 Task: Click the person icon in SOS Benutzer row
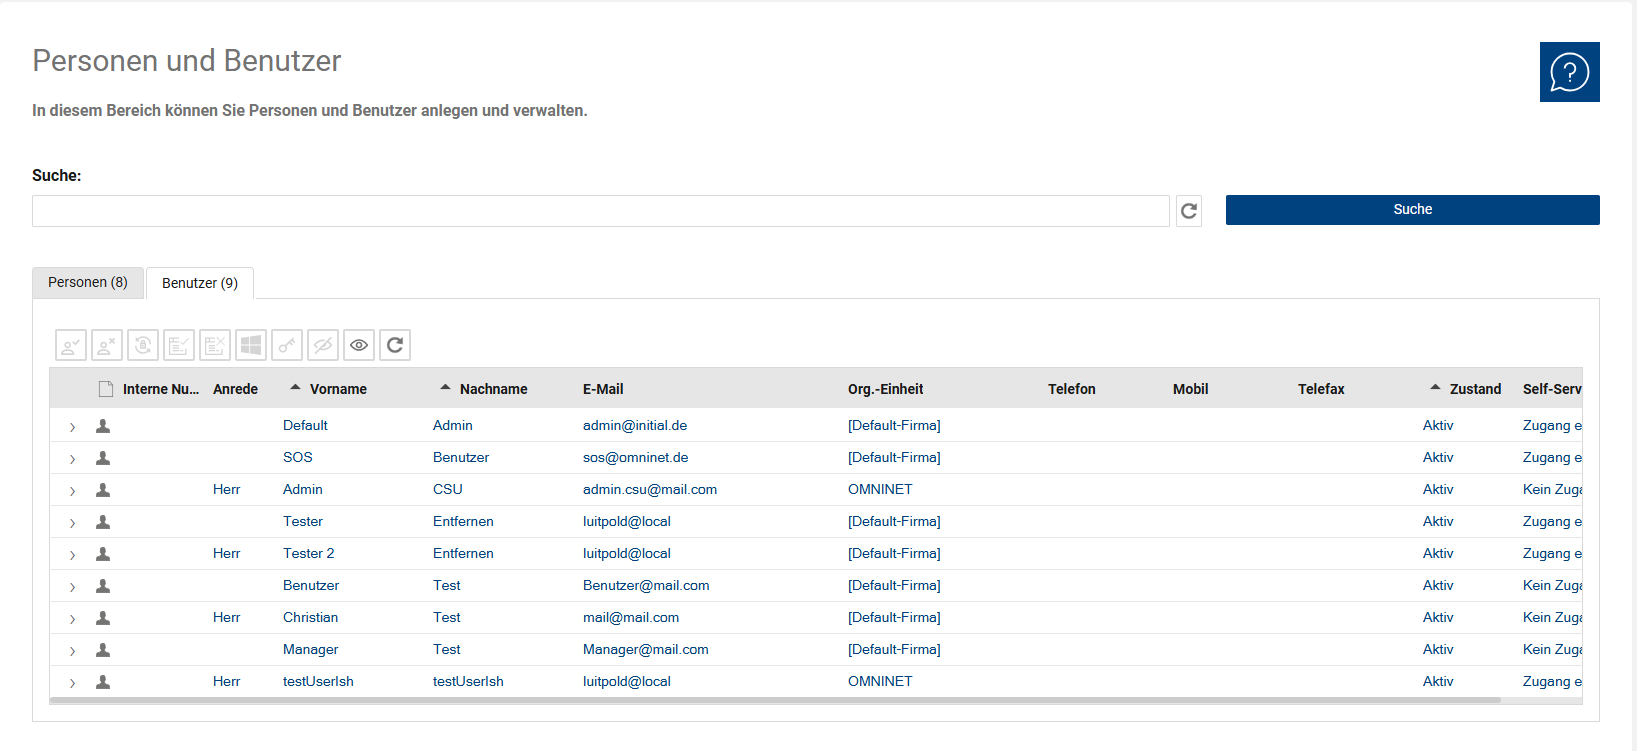[103, 458]
